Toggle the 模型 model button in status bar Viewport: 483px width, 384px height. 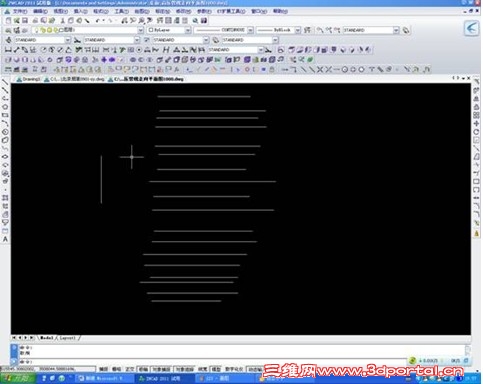click(x=216, y=369)
